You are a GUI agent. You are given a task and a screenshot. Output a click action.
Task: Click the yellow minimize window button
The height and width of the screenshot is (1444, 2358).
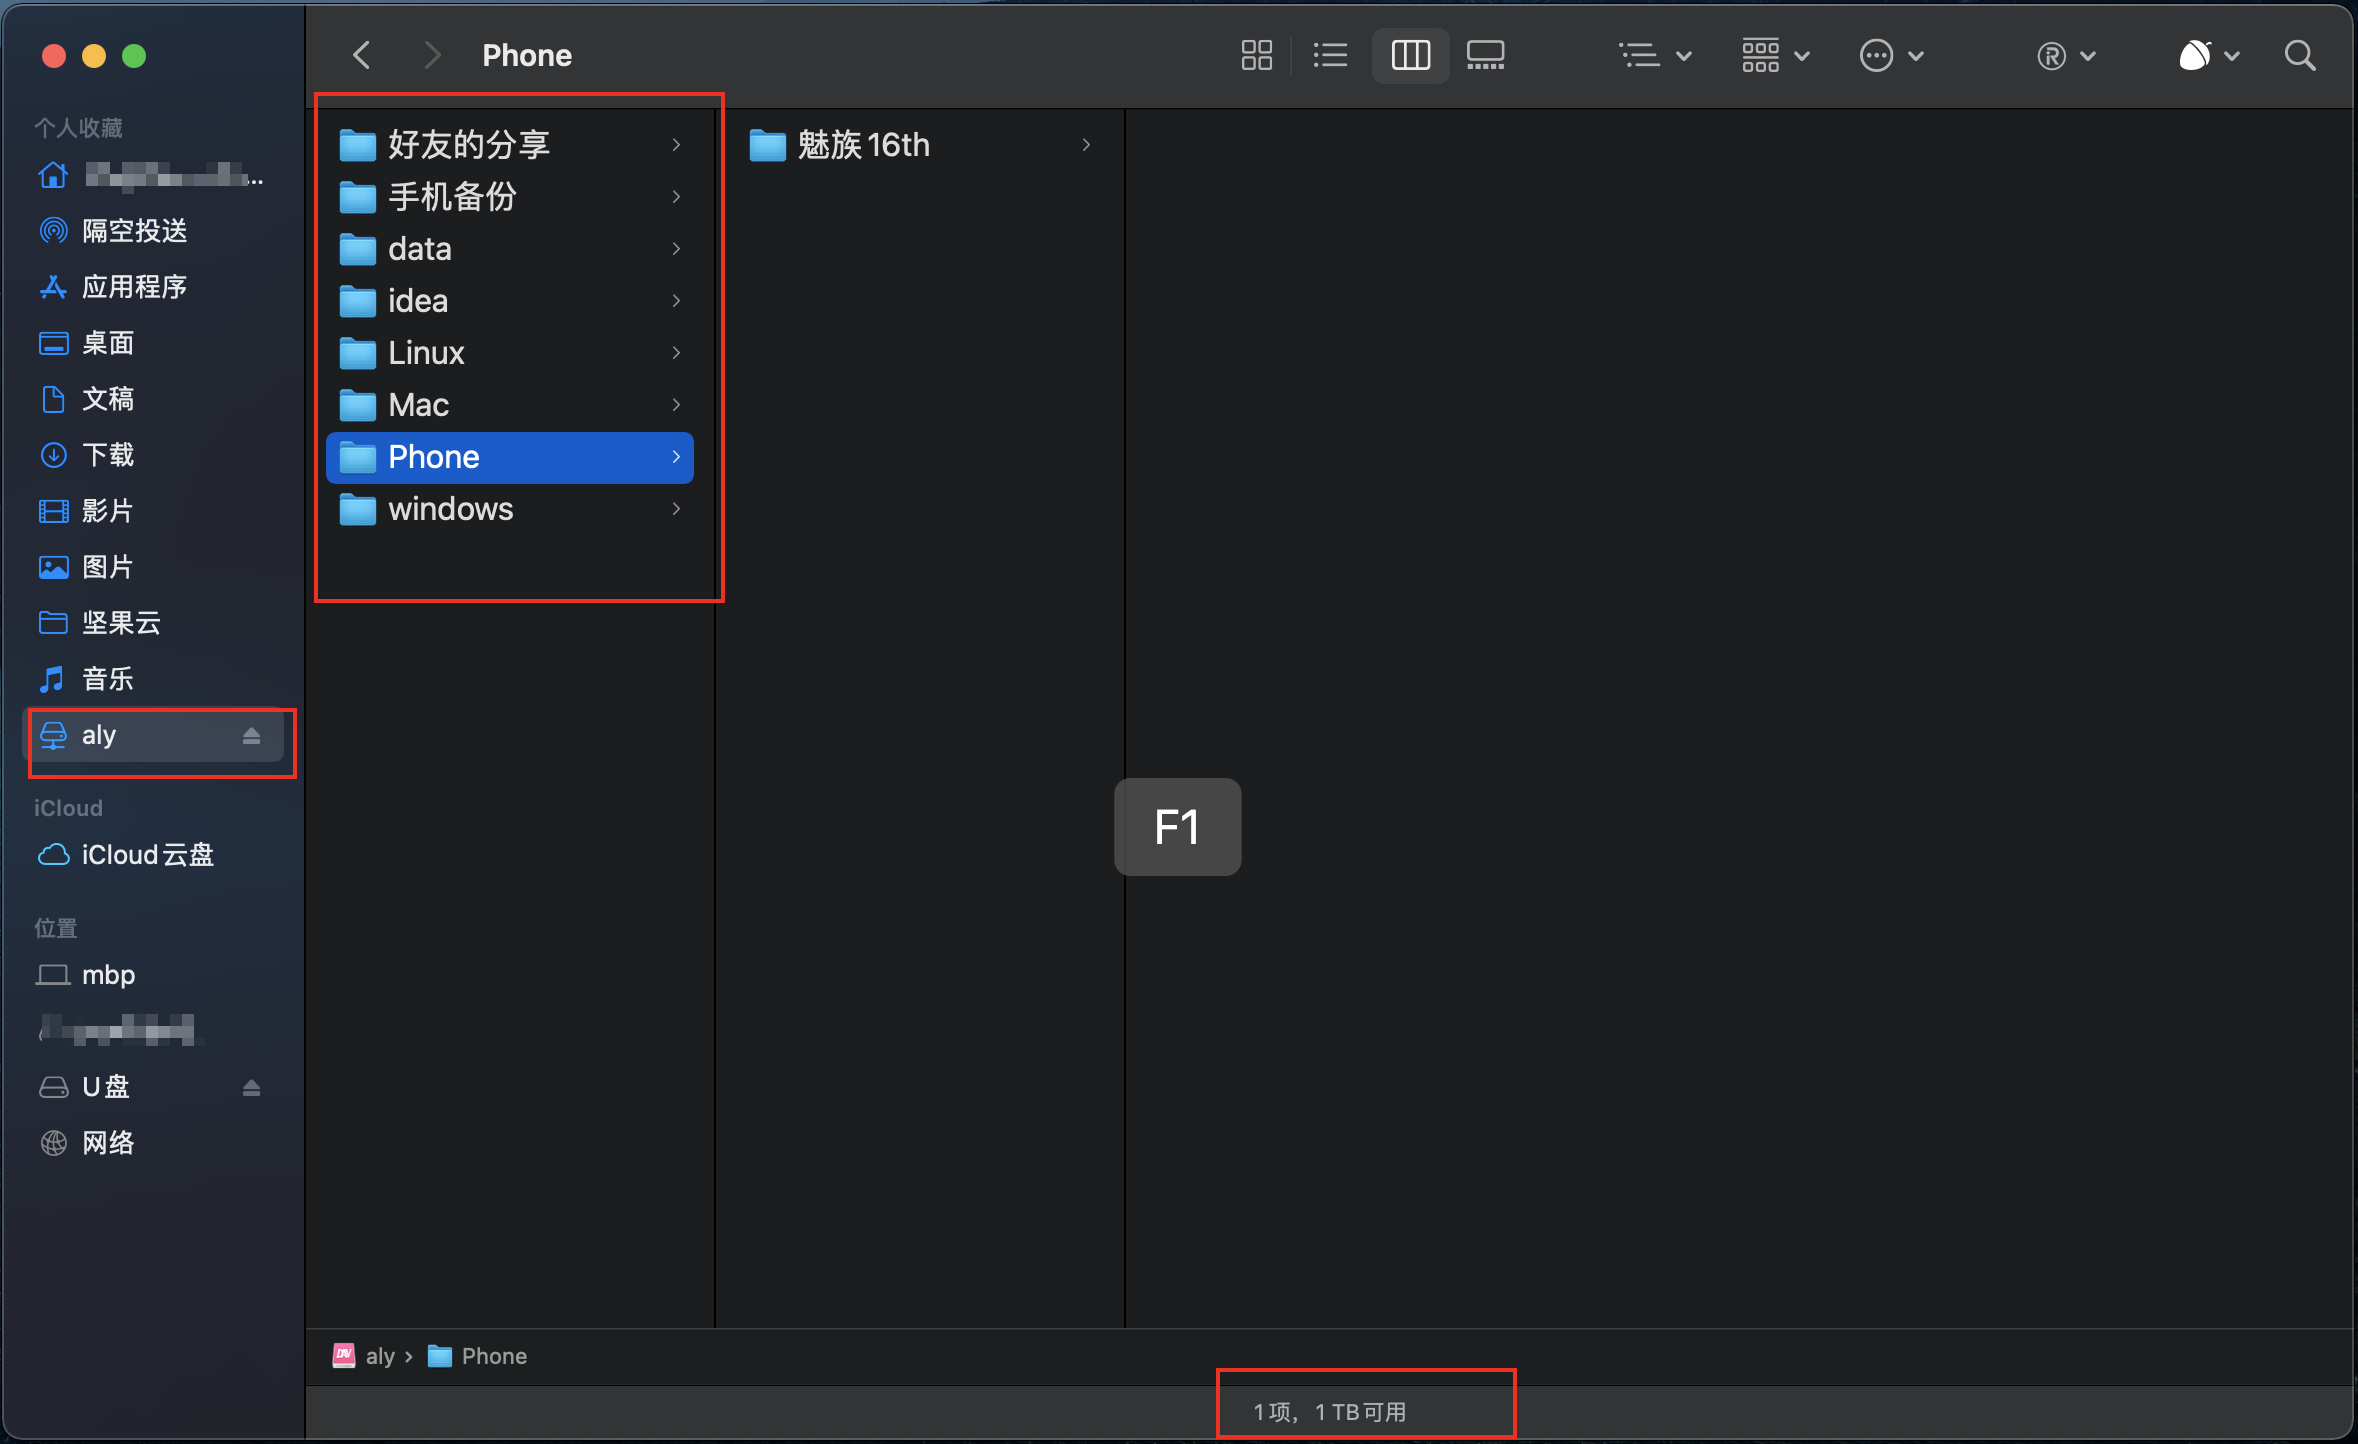[x=94, y=56]
